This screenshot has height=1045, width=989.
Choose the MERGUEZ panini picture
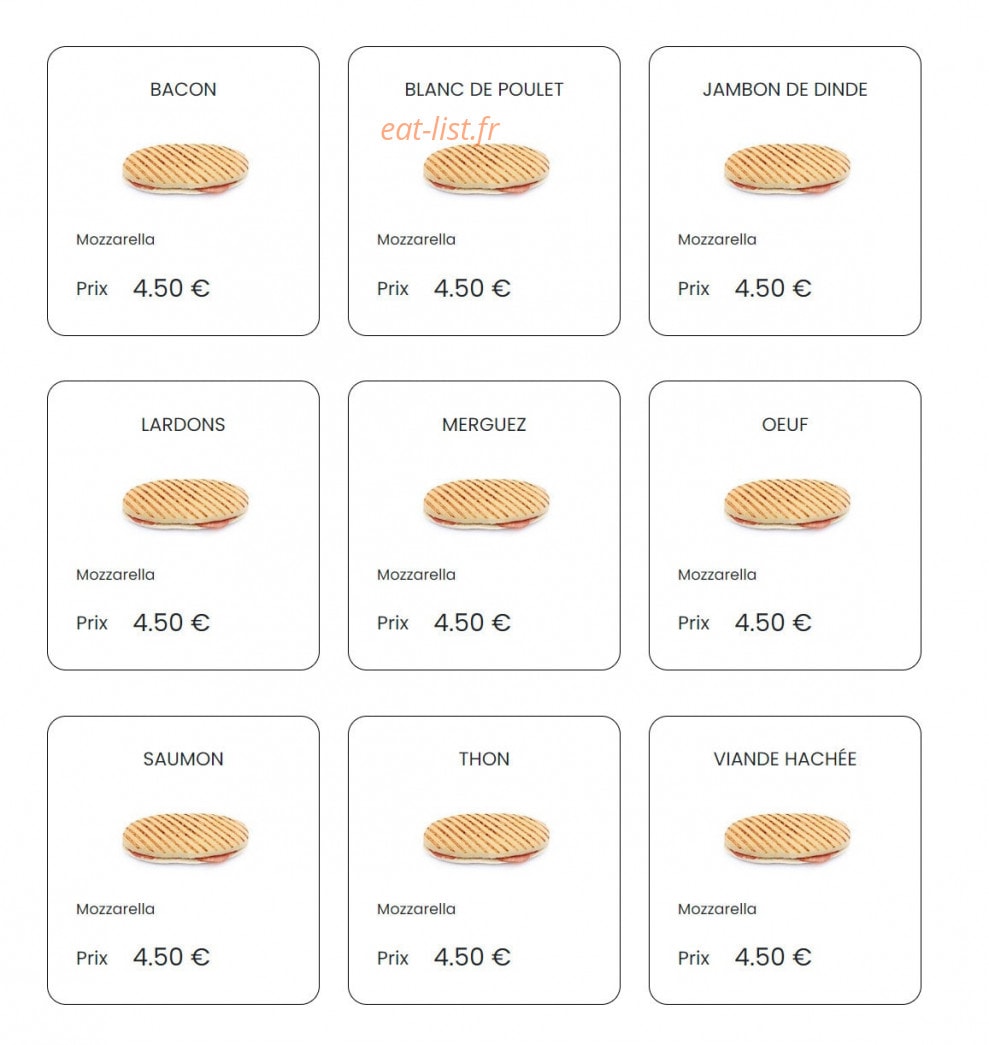tap(486, 504)
